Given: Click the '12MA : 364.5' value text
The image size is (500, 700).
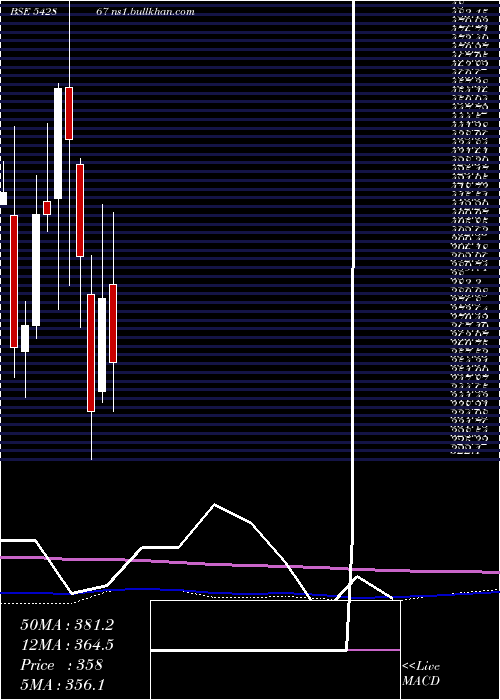Looking at the screenshot, I should [67, 645].
